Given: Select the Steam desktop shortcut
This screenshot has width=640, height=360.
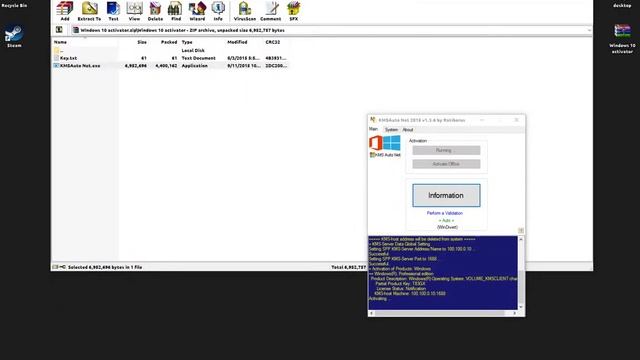Looking at the screenshot, I should [14, 37].
